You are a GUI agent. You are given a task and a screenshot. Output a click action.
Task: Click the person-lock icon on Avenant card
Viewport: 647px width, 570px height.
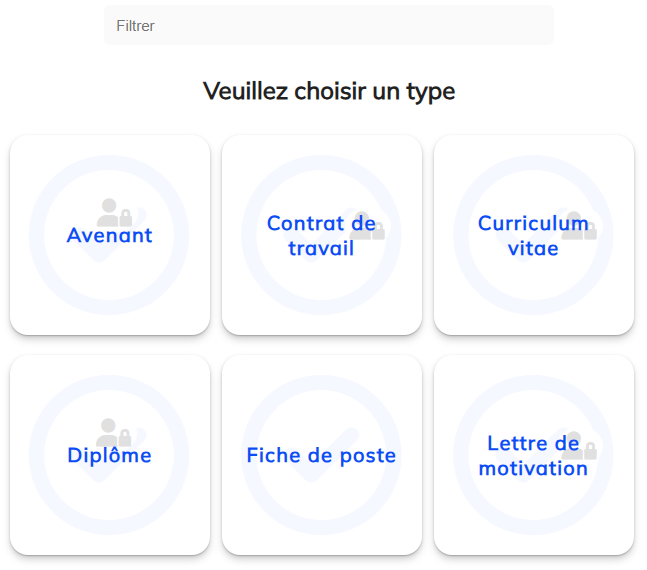point(115,212)
